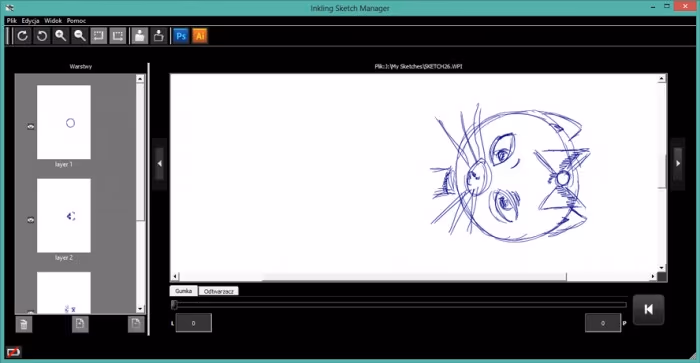Open the Pomoc menu
This screenshot has width=700, height=363.
click(76, 21)
